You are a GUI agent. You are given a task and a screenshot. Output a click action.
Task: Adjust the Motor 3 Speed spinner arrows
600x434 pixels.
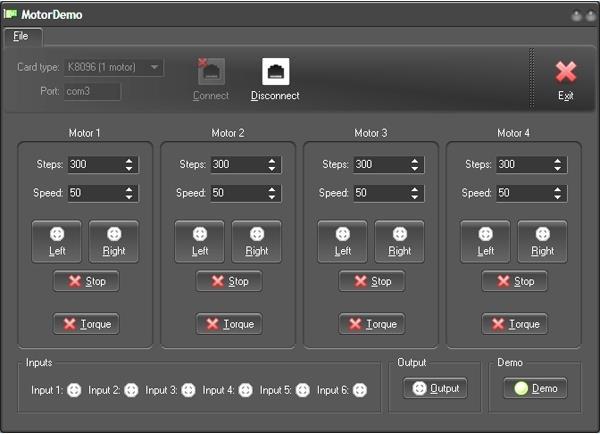pos(415,193)
